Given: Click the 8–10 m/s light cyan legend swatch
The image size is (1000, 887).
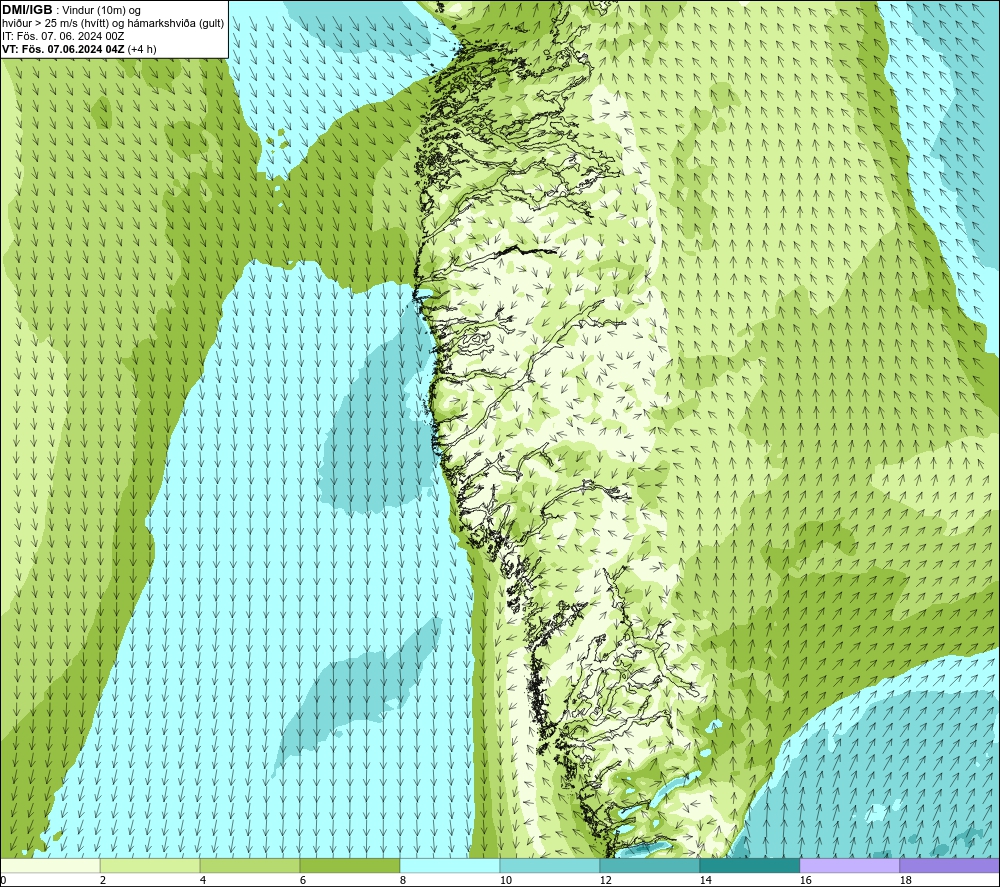Looking at the screenshot, I should 450,866.
